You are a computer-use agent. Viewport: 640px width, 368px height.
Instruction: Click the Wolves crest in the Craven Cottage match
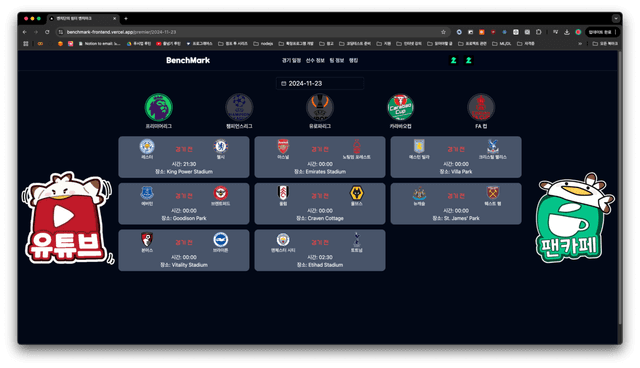(356, 193)
